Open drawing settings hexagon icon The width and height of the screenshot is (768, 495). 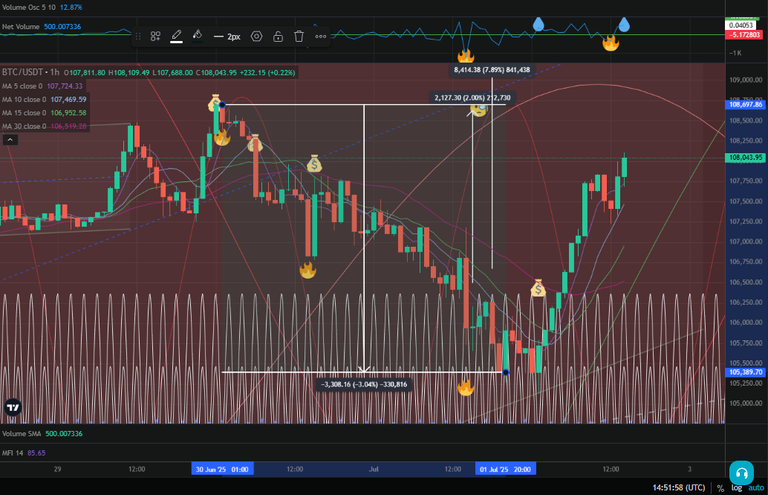click(257, 36)
